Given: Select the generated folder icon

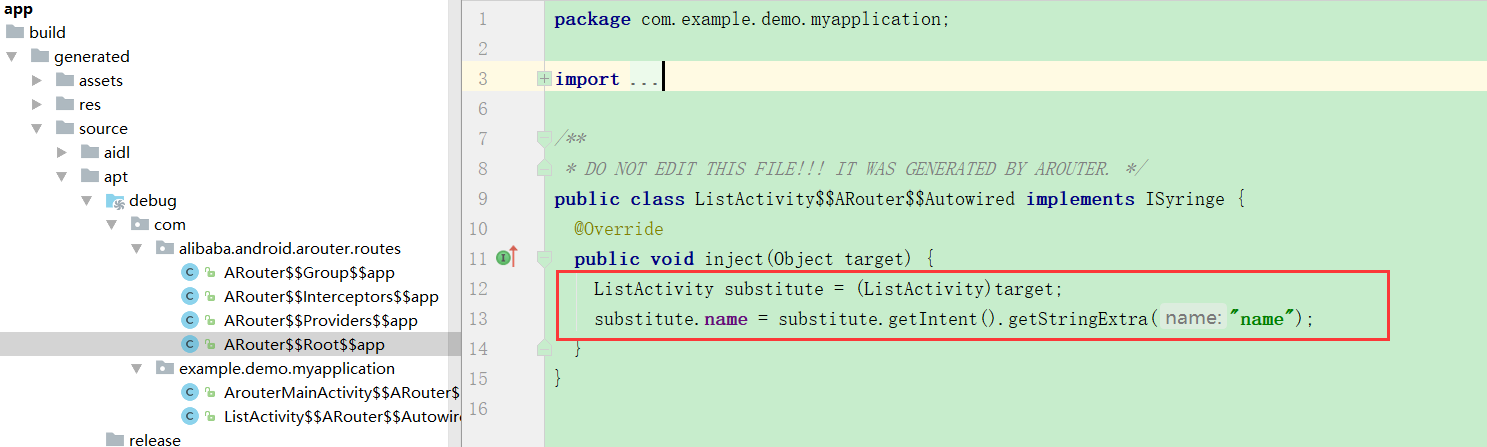Looking at the screenshot, I should (x=40, y=56).
